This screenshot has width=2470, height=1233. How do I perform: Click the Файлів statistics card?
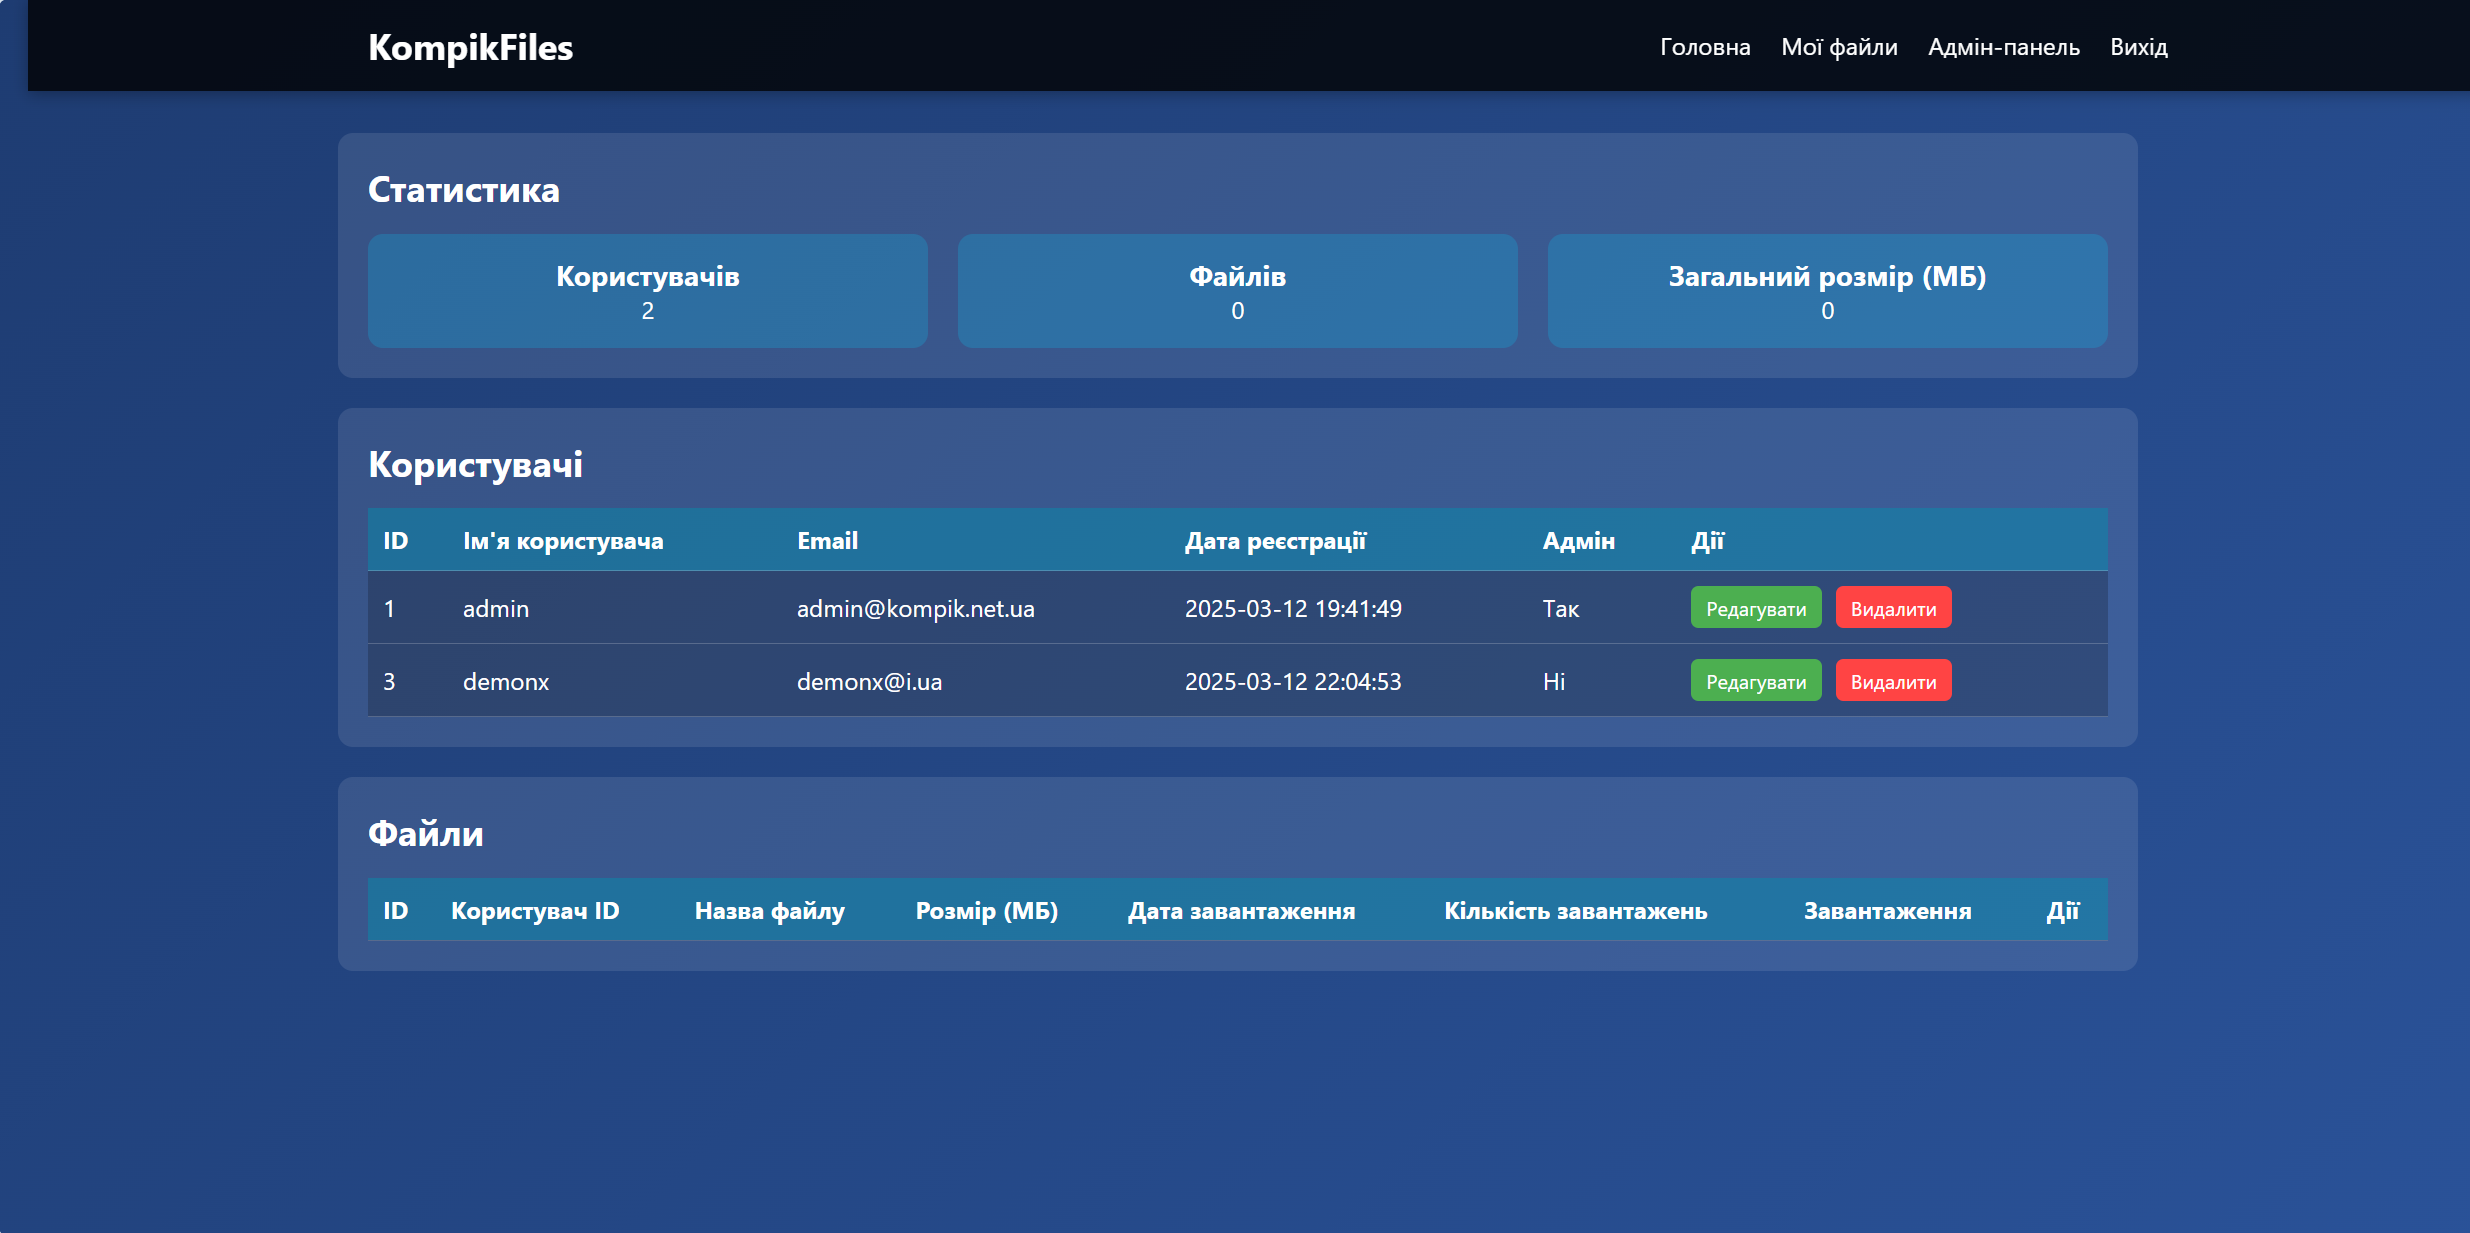pos(1237,291)
